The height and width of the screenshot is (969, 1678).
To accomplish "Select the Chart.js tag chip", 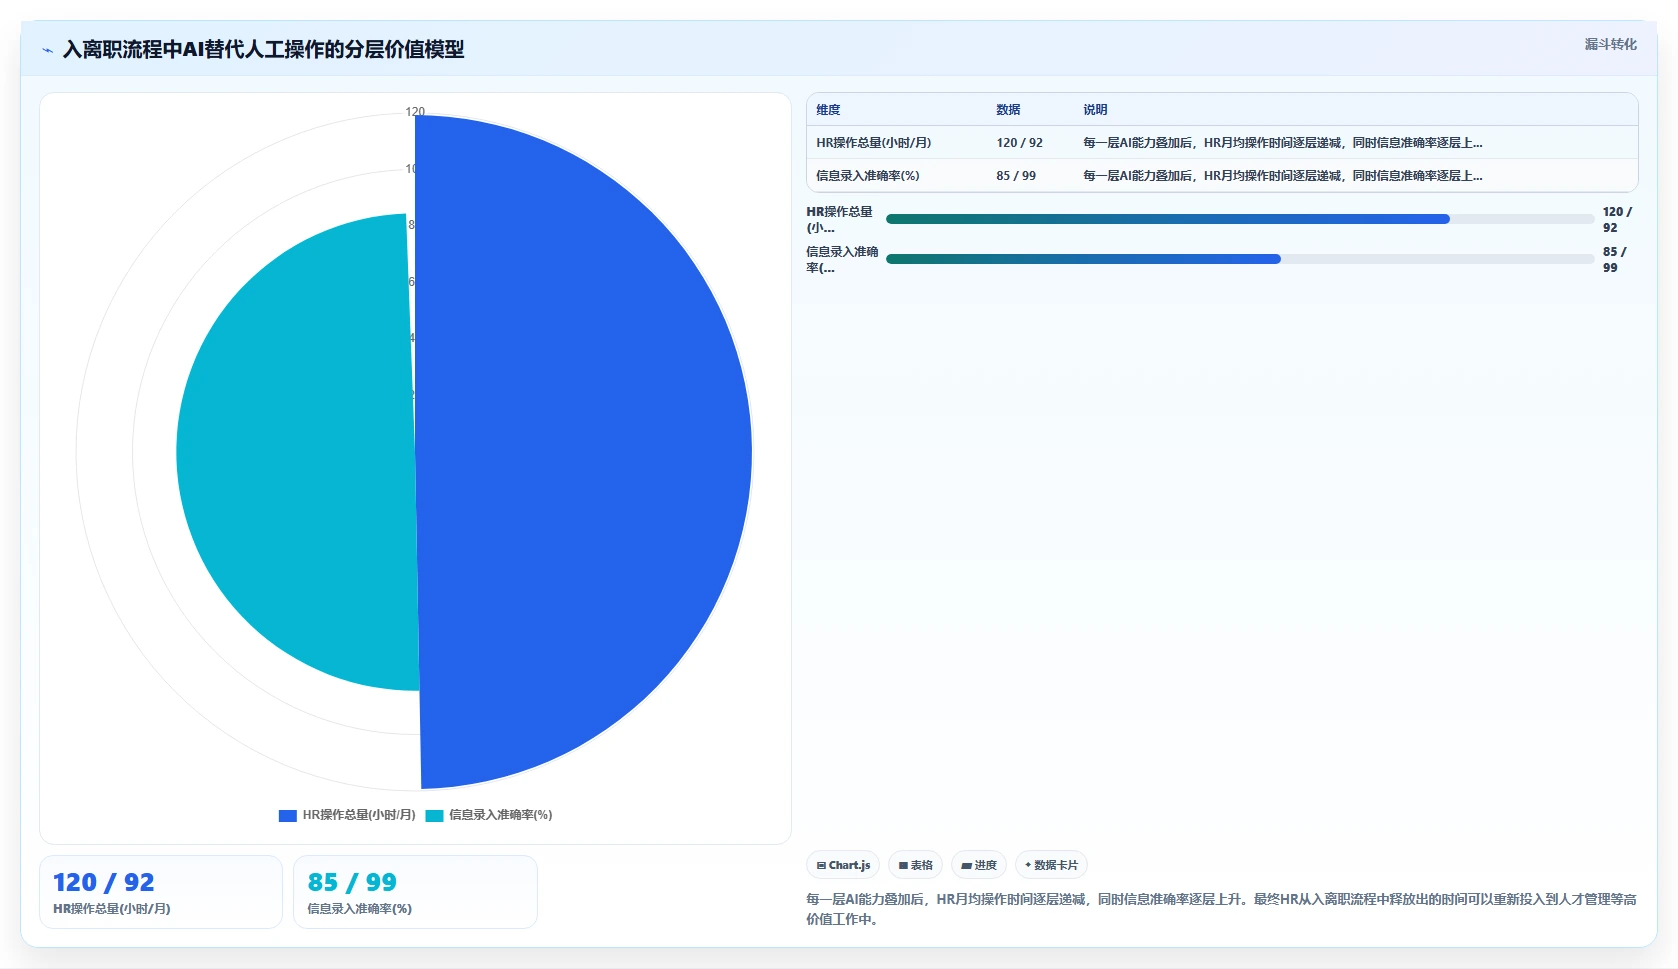I will pyautogui.click(x=843, y=865).
